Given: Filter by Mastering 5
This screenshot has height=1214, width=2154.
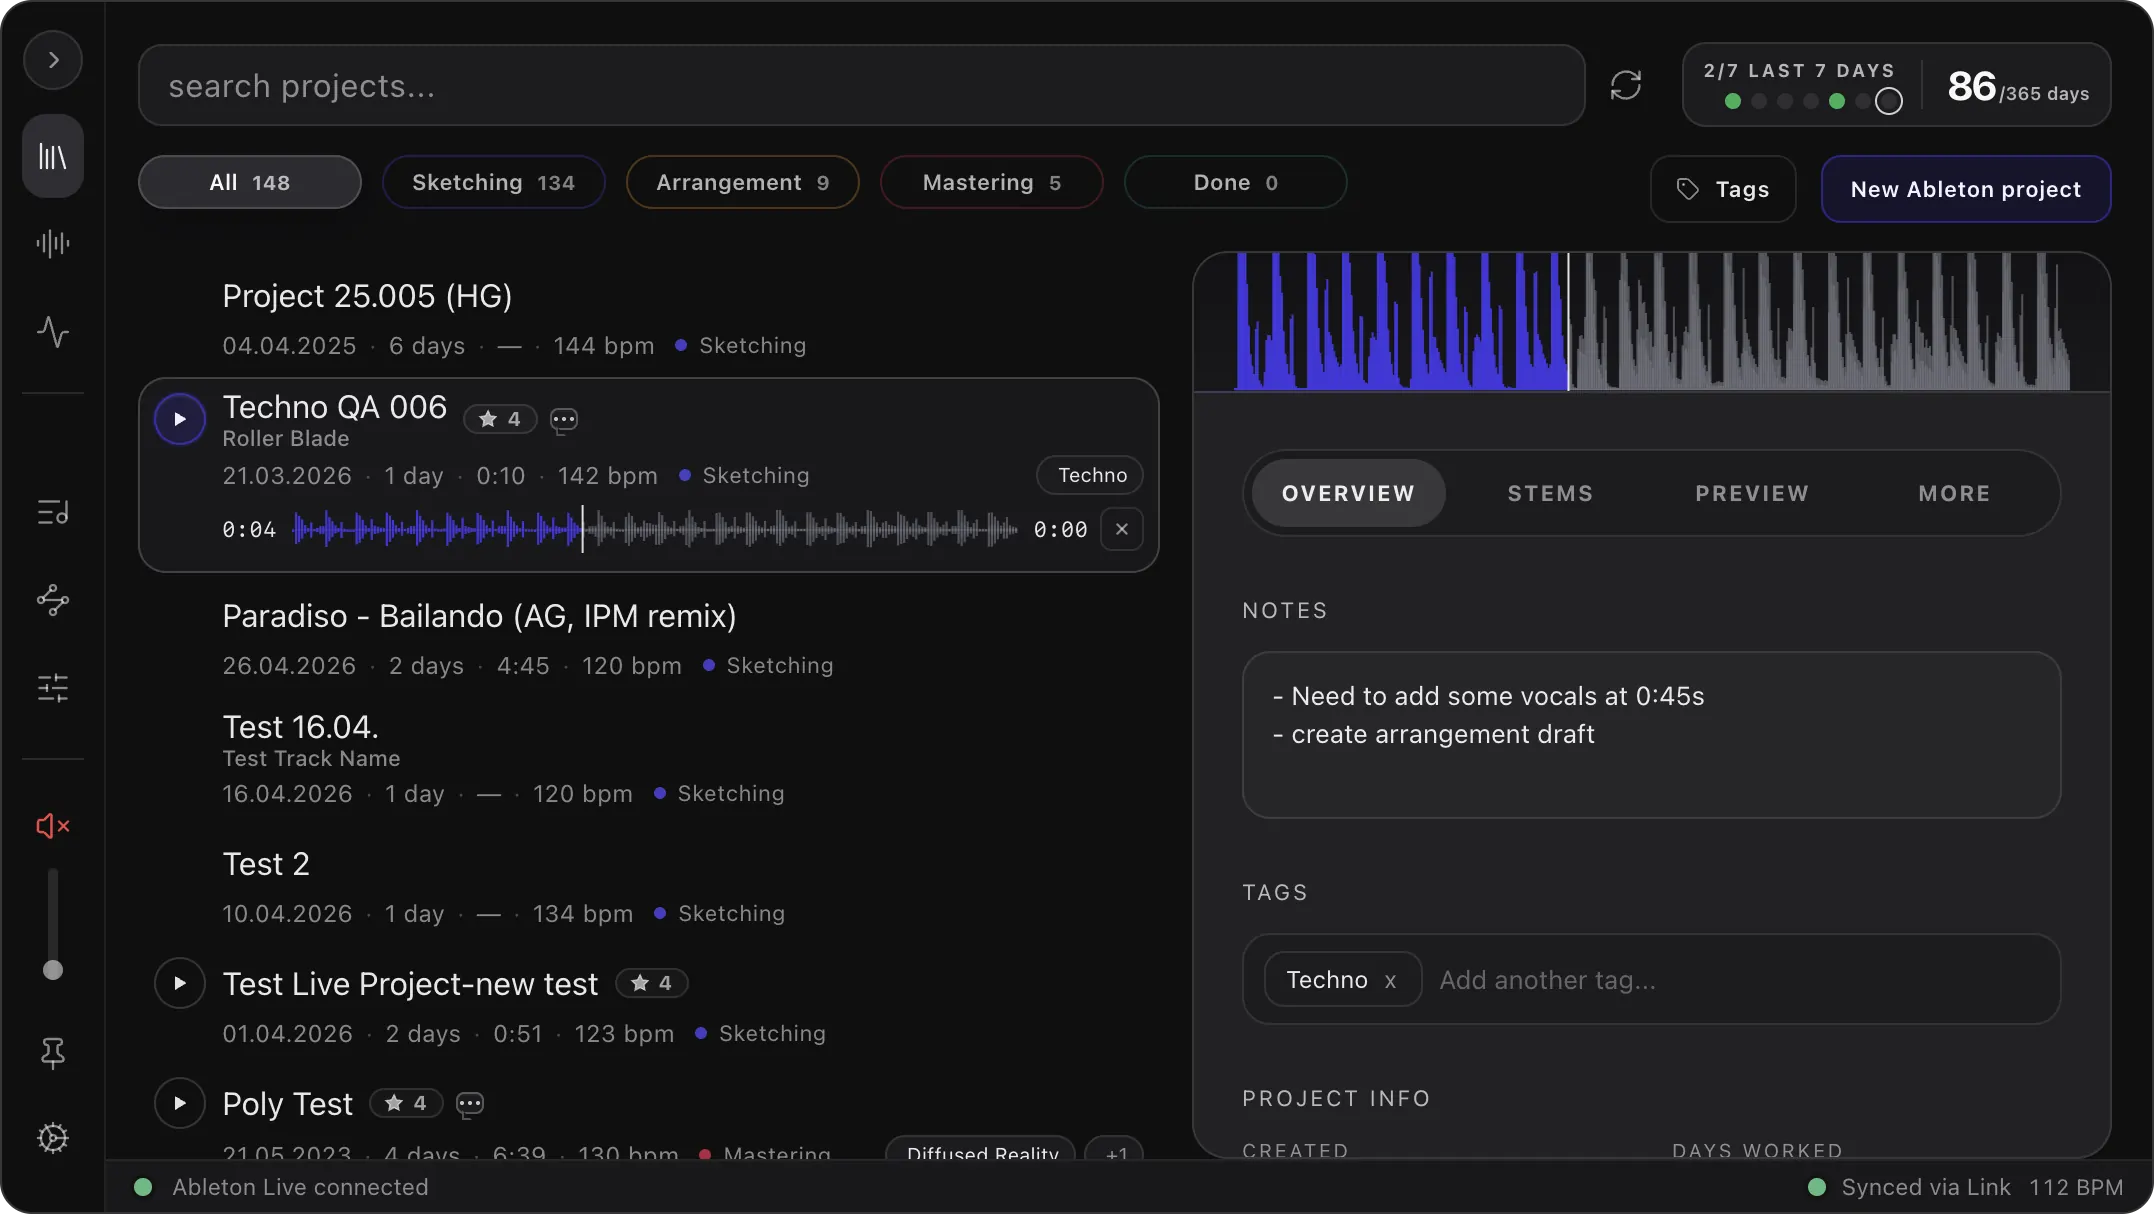Looking at the screenshot, I should (991, 182).
